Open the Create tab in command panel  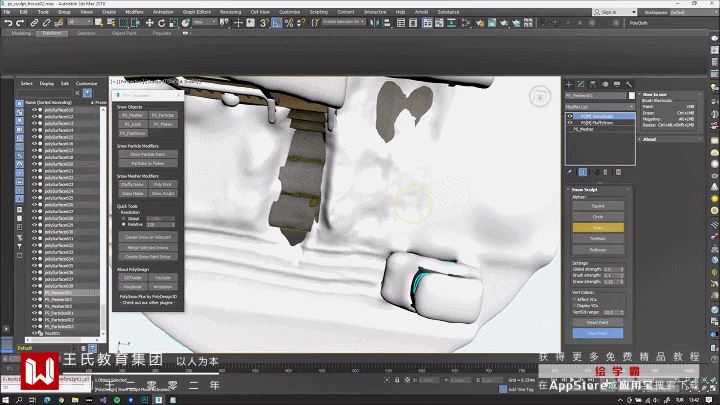[x=569, y=84]
